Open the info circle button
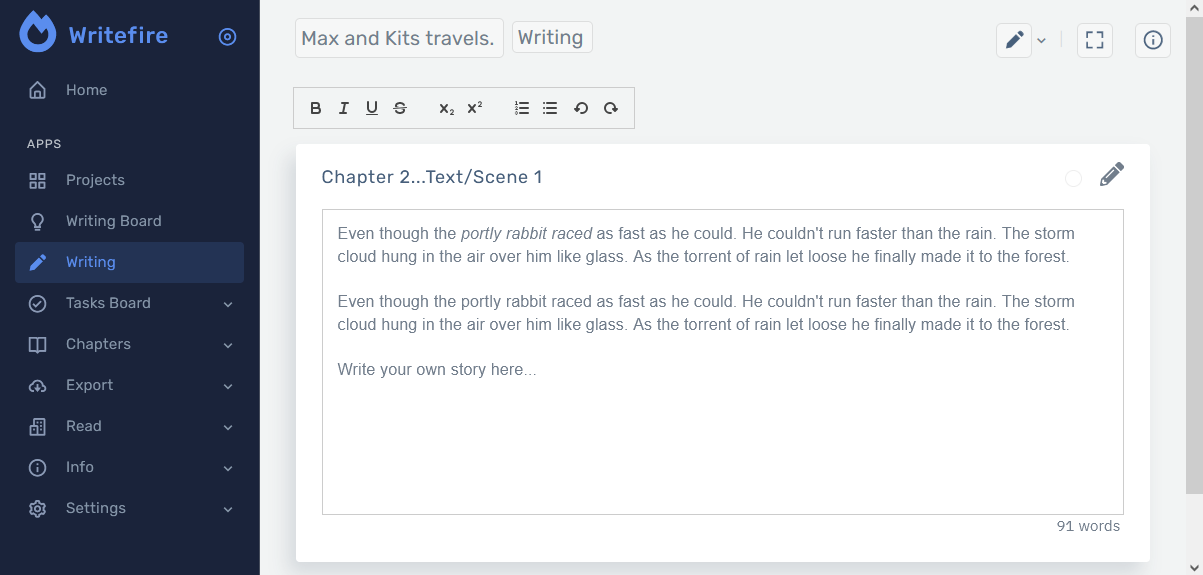The height and width of the screenshot is (575, 1203). (1153, 40)
